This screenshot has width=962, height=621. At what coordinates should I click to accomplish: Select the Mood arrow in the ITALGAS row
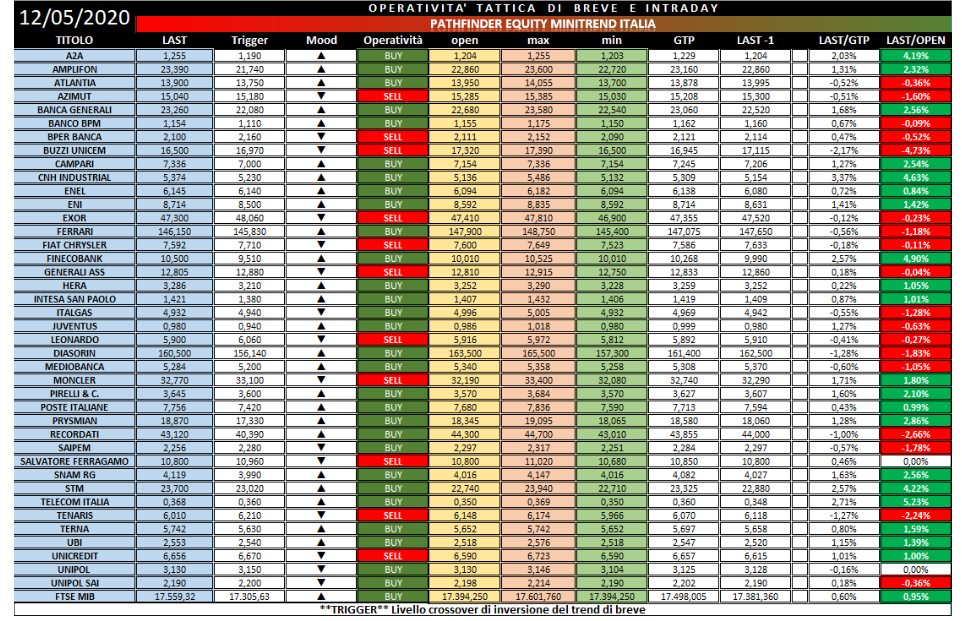(321, 312)
